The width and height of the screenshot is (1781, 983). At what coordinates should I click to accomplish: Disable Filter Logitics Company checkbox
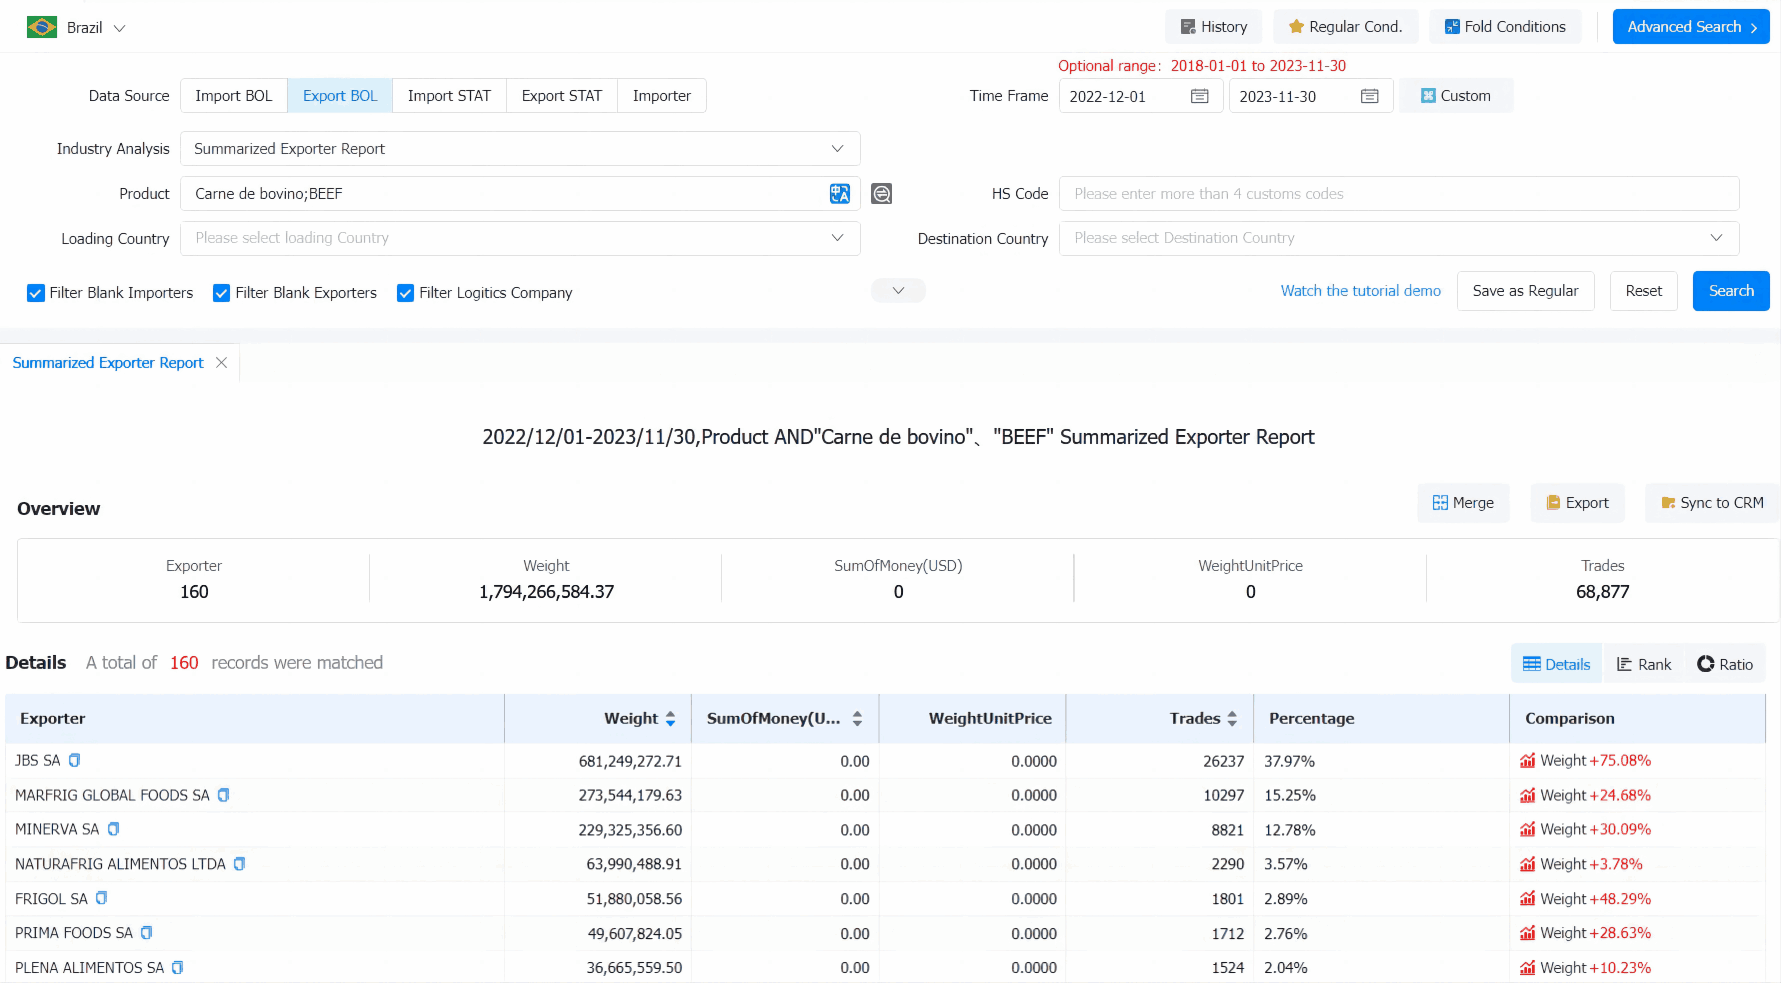coord(405,293)
